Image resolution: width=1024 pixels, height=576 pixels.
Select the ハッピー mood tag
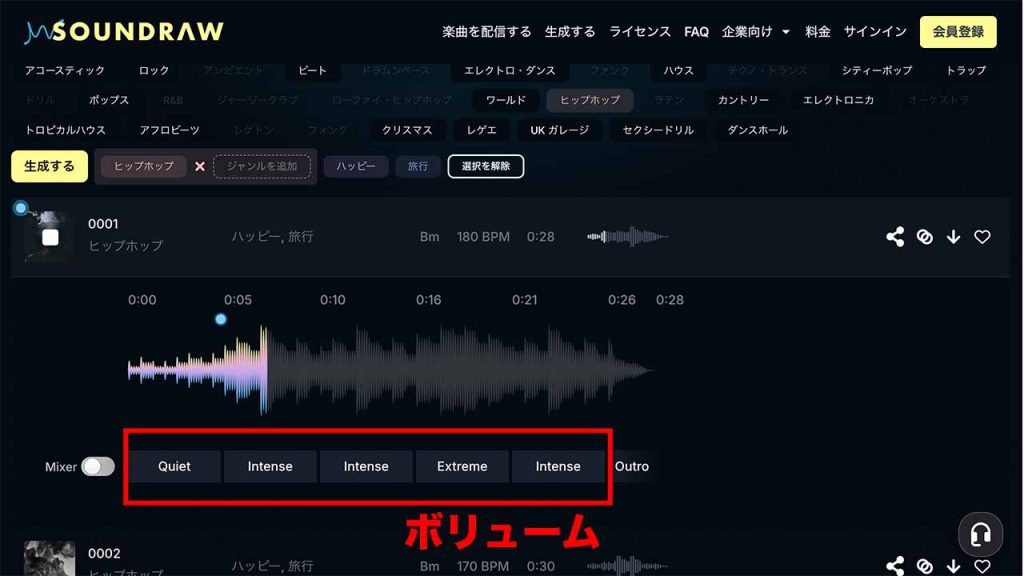[x=356, y=167]
